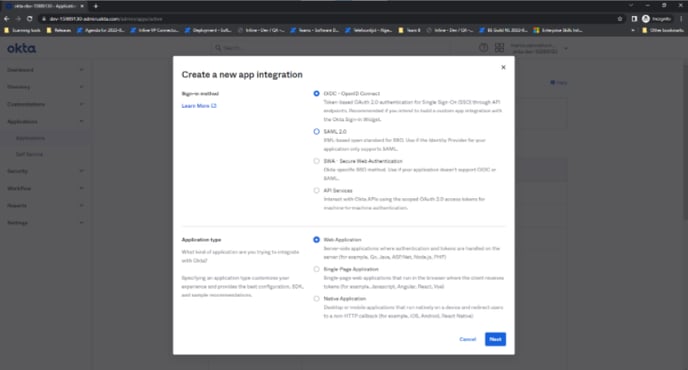This screenshot has height=370, width=688.
Task: Choose the Web Application type radio button
Action: pos(316,240)
